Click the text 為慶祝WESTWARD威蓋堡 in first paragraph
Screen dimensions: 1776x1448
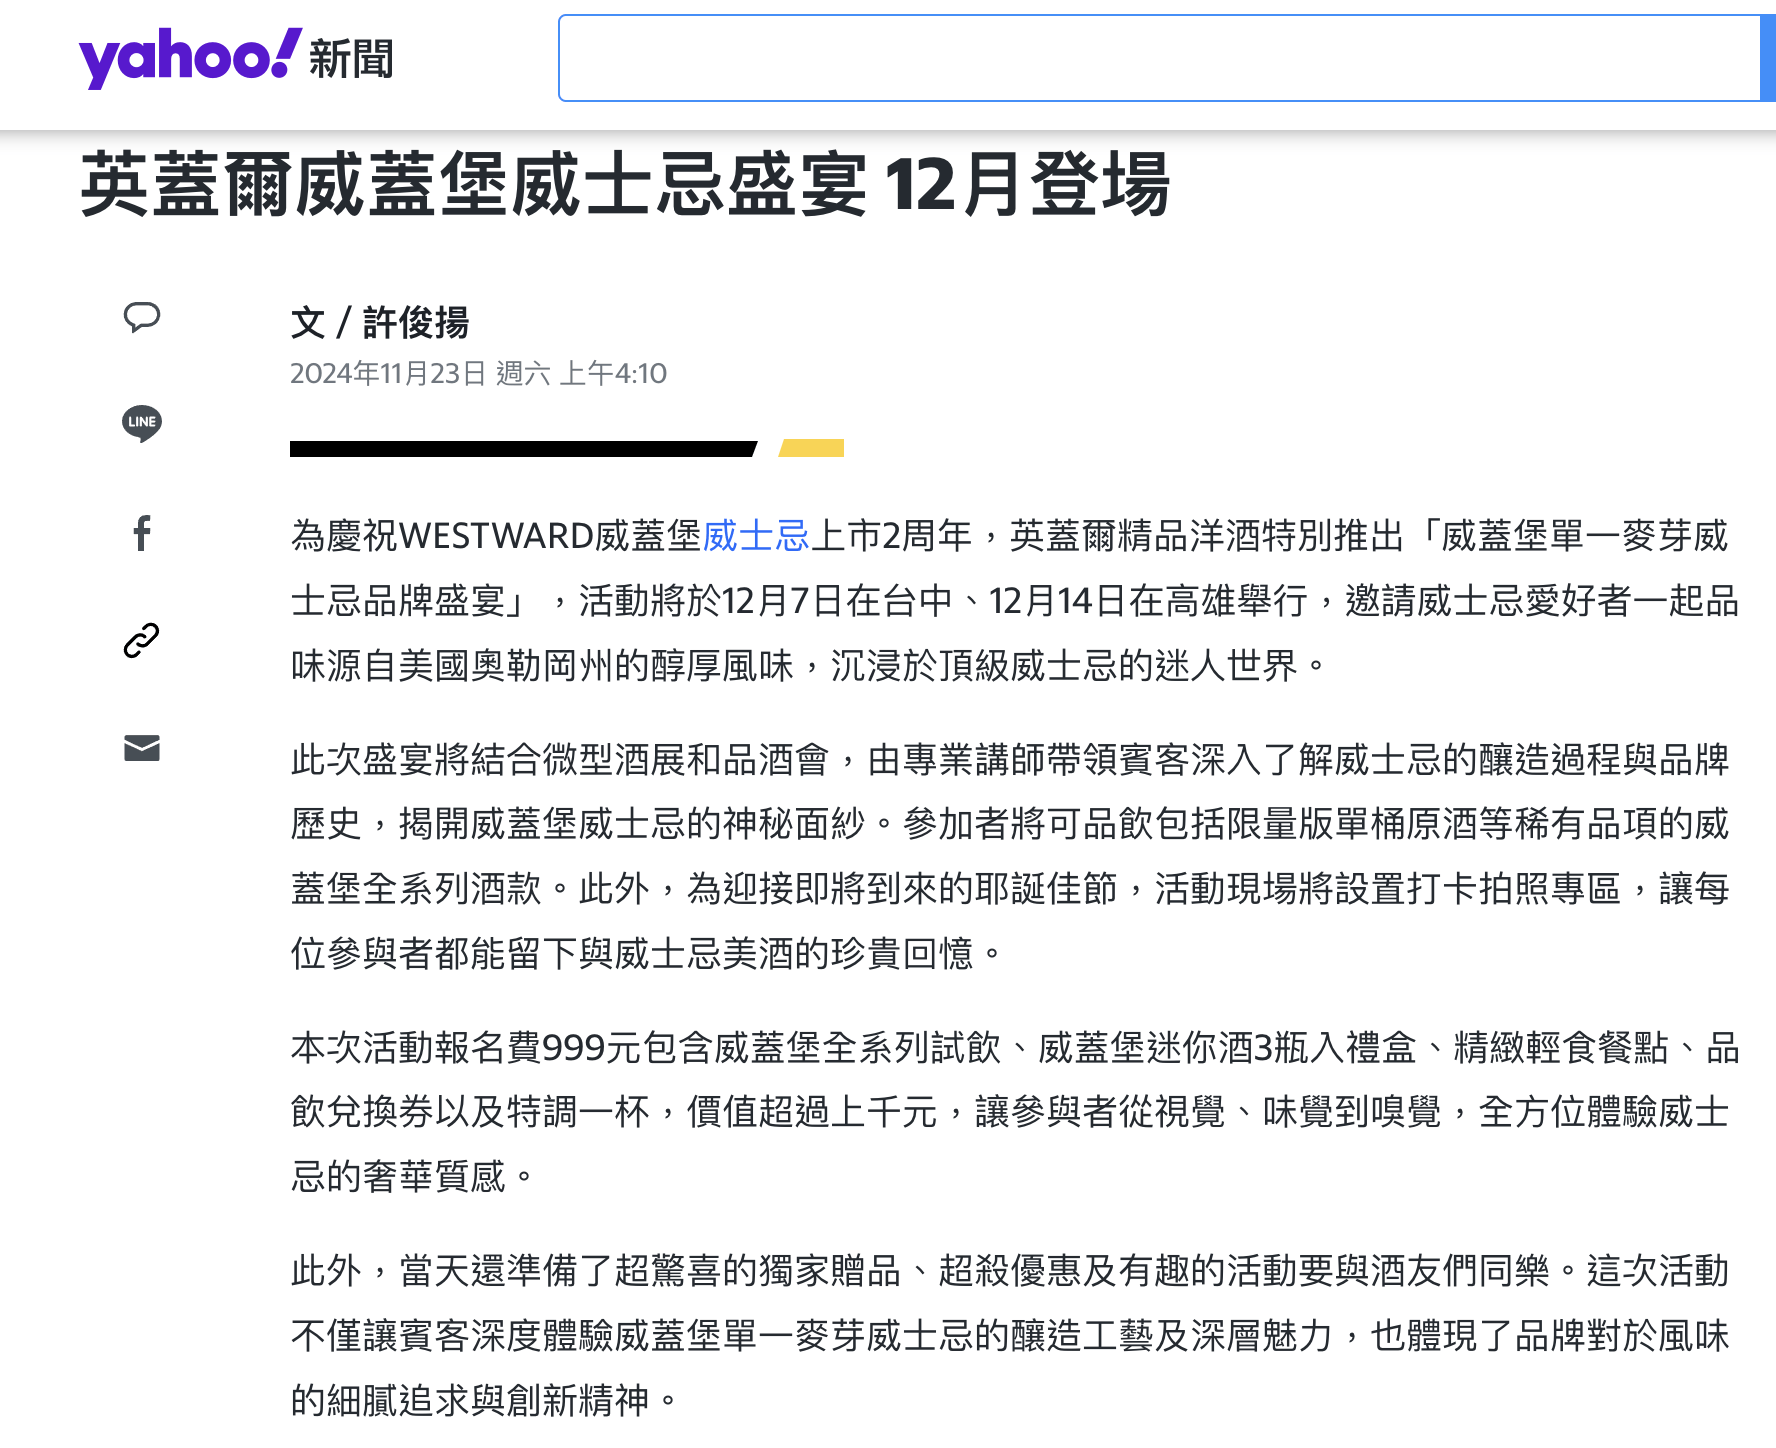pyautogui.click(x=496, y=536)
